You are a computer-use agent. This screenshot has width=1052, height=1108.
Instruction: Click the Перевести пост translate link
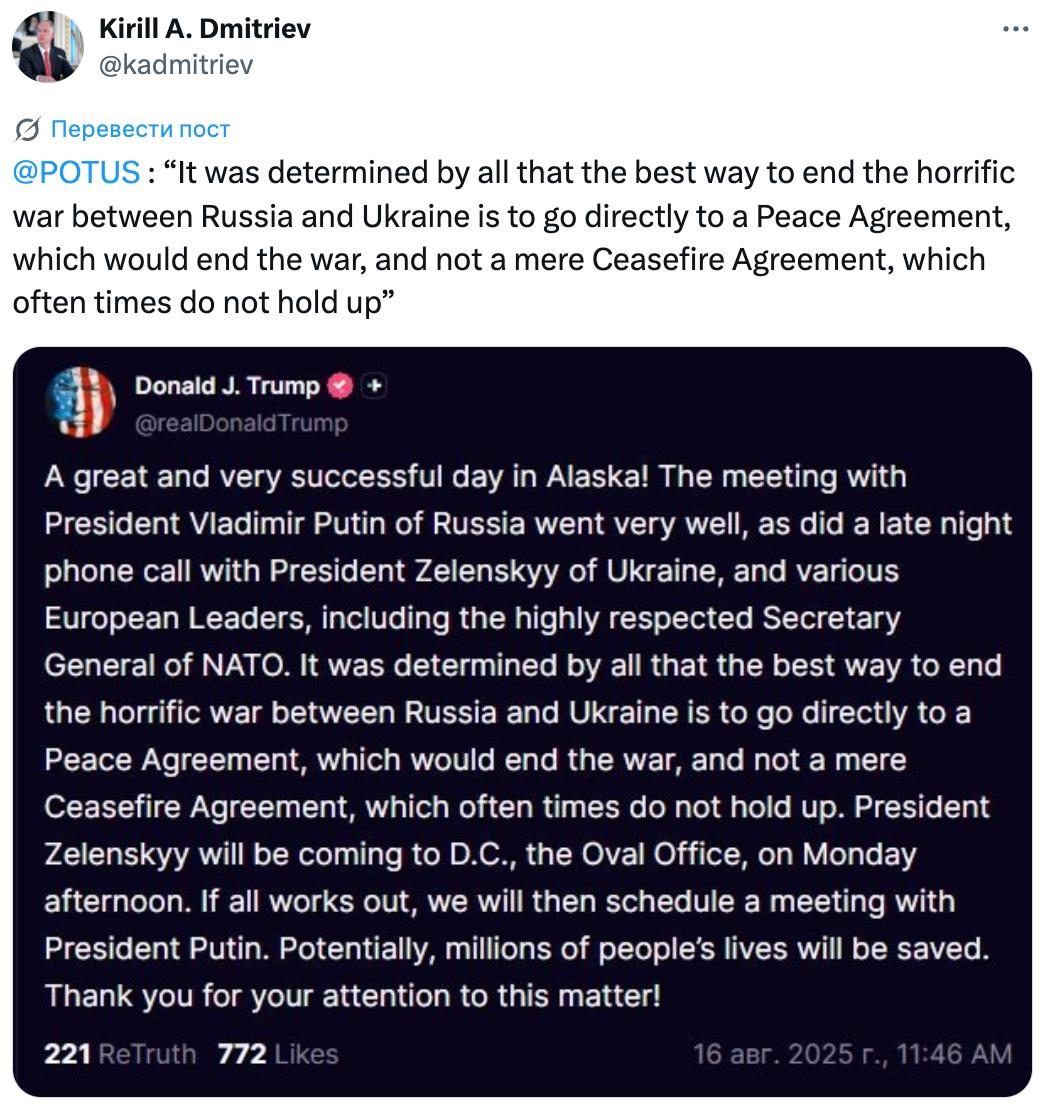point(140,129)
